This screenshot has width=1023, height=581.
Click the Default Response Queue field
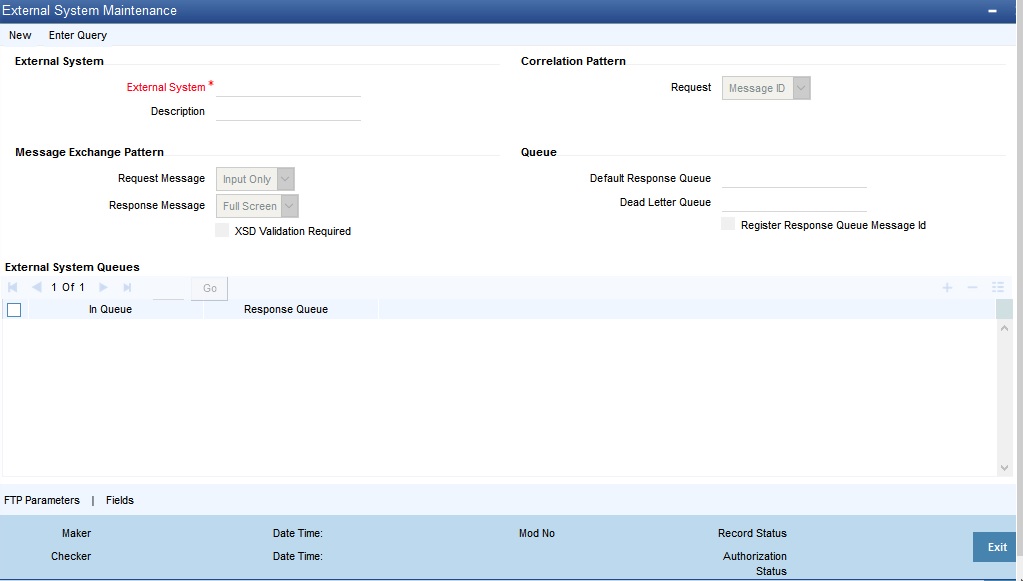pos(794,178)
